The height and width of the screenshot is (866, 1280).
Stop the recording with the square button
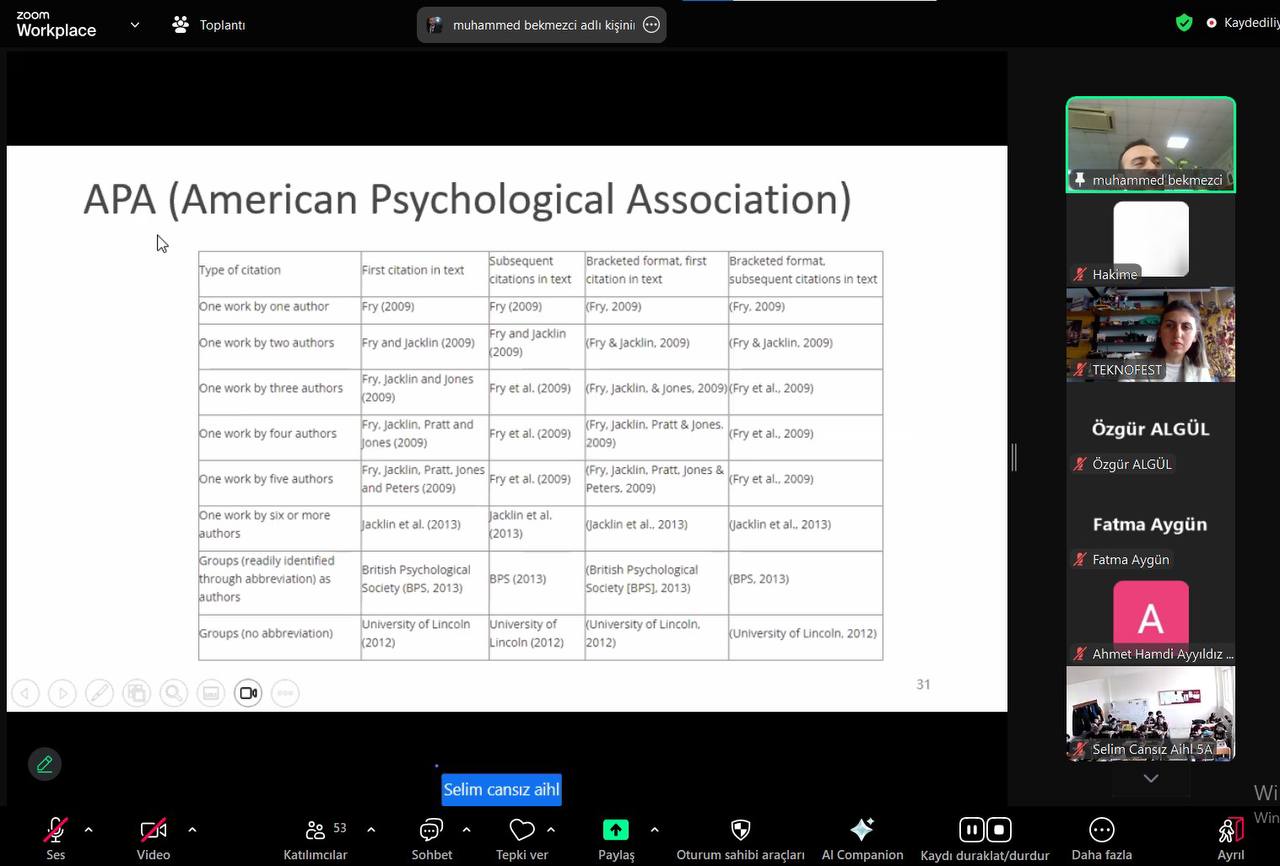998,830
